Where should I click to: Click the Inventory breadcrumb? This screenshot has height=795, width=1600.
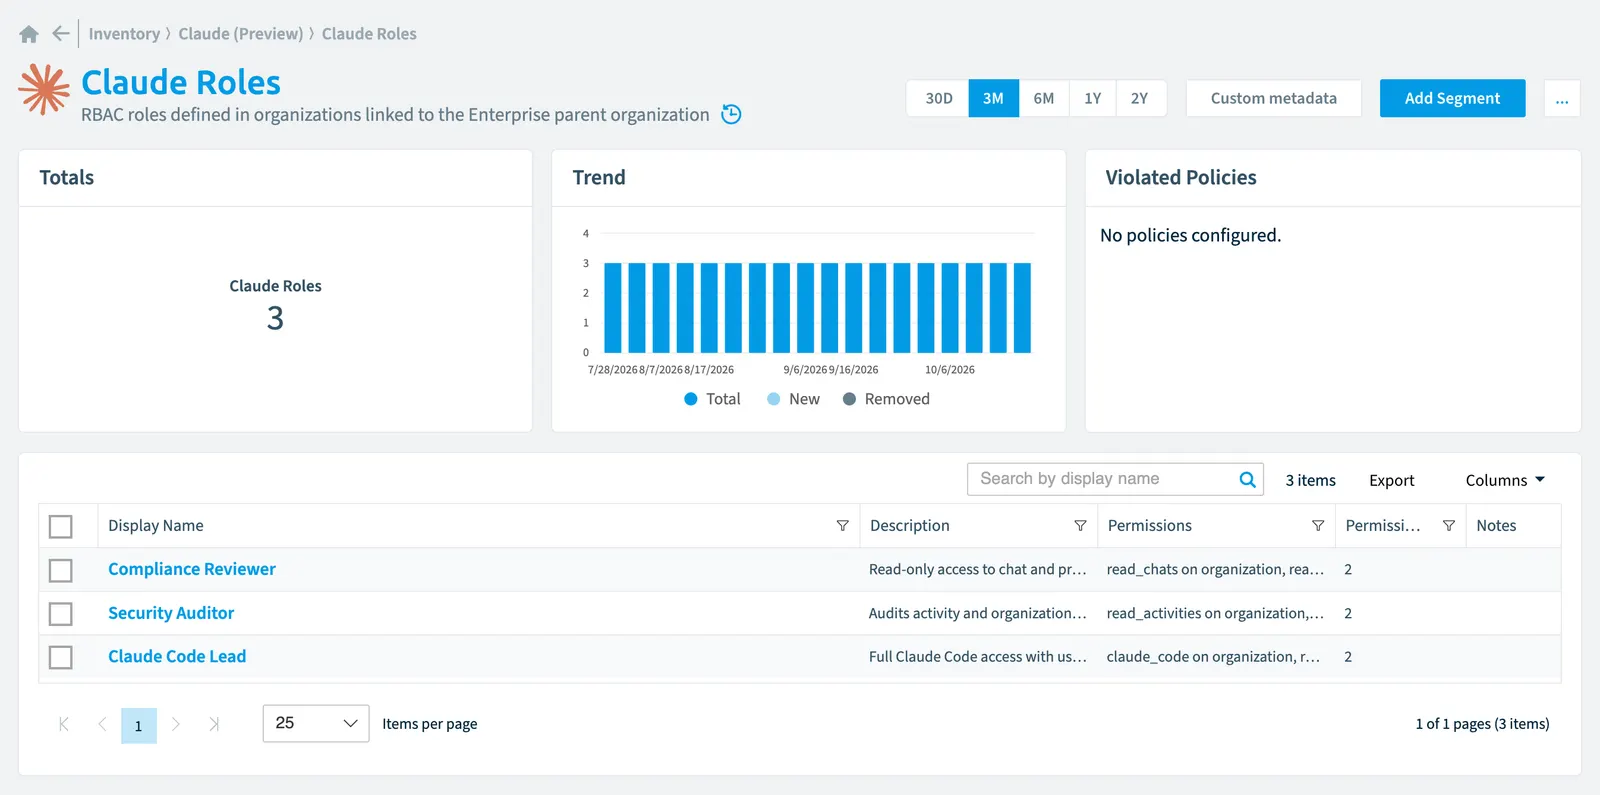[x=124, y=34]
